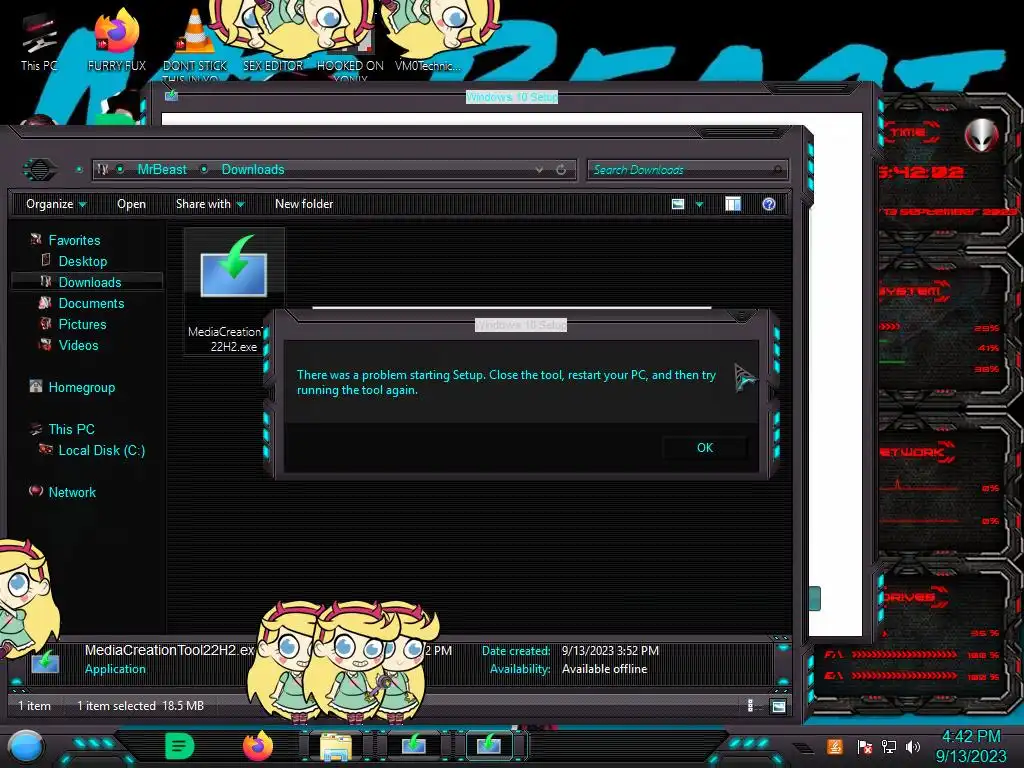Image resolution: width=1024 pixels, height=768 pixels.
Task: Open Documents in the navigation pane
Action: click(x=91, y=303)
